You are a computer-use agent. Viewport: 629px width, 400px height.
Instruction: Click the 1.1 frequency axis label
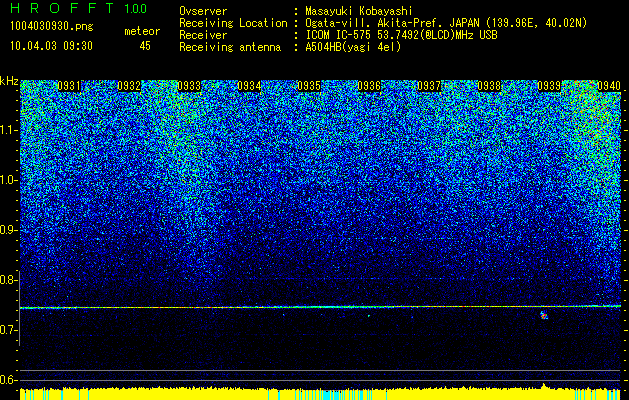pos(9,130)
